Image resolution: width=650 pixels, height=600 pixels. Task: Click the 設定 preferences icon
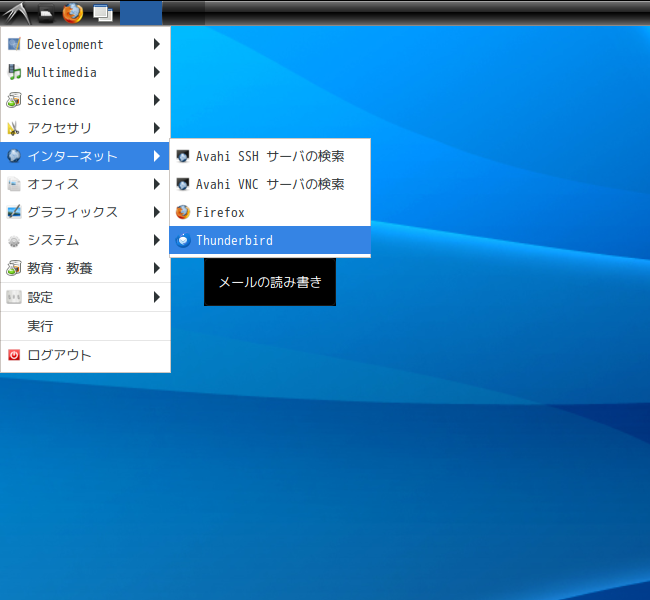point(14,297)
